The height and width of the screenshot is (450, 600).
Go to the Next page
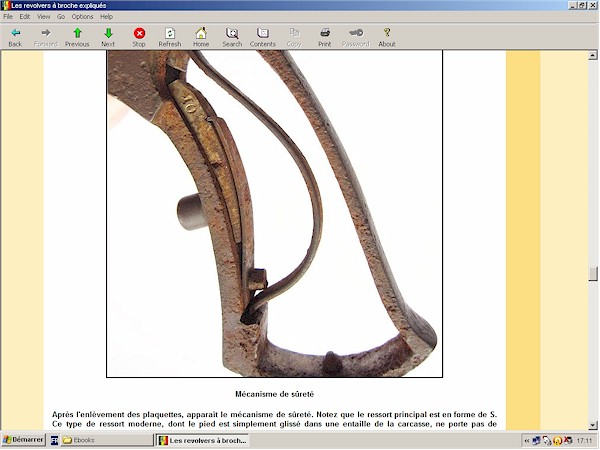tap(108, 37)
